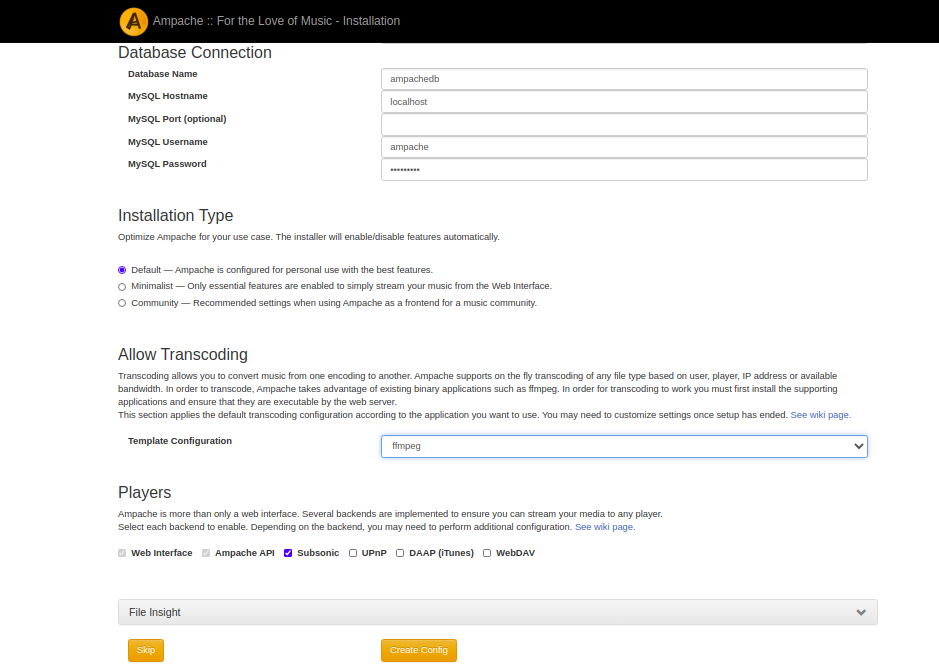This screenshot has width=939, height=667.
Task: Click the Skip button
Action: coord(146,650)
